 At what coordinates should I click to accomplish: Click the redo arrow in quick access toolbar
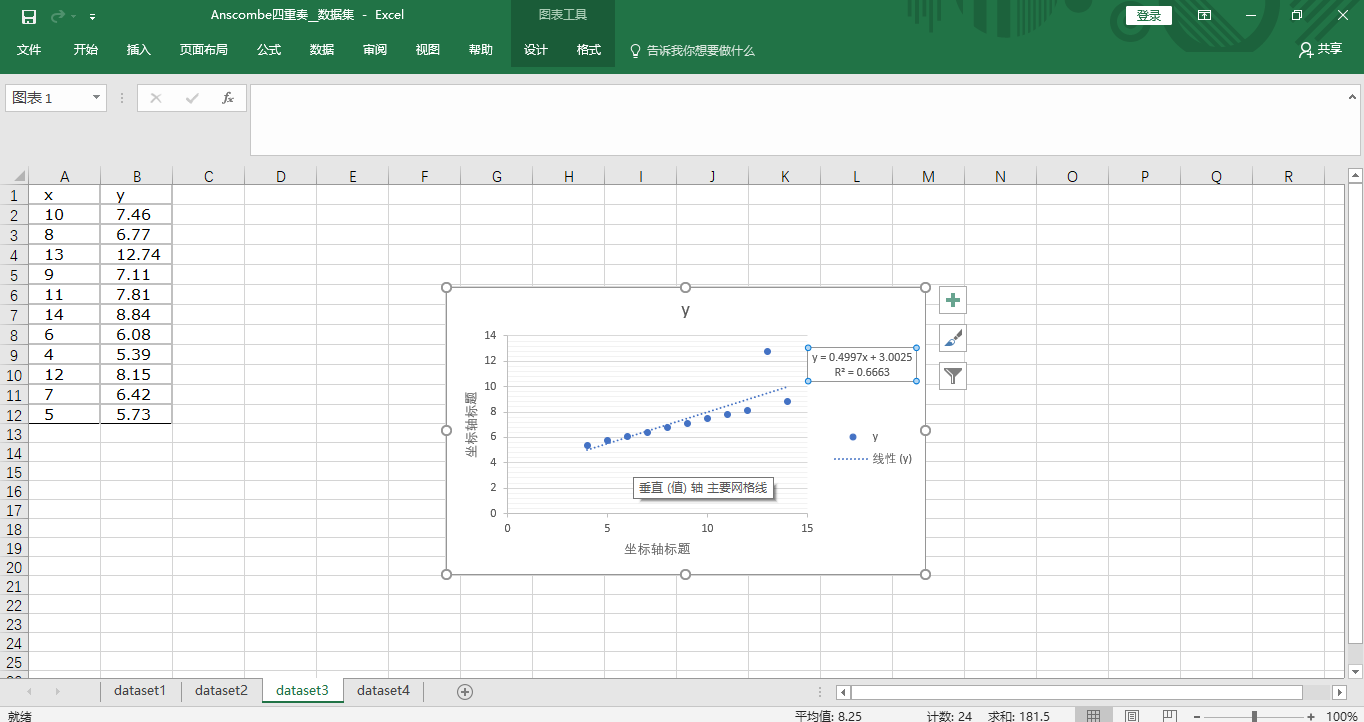[x=57, y=16]
